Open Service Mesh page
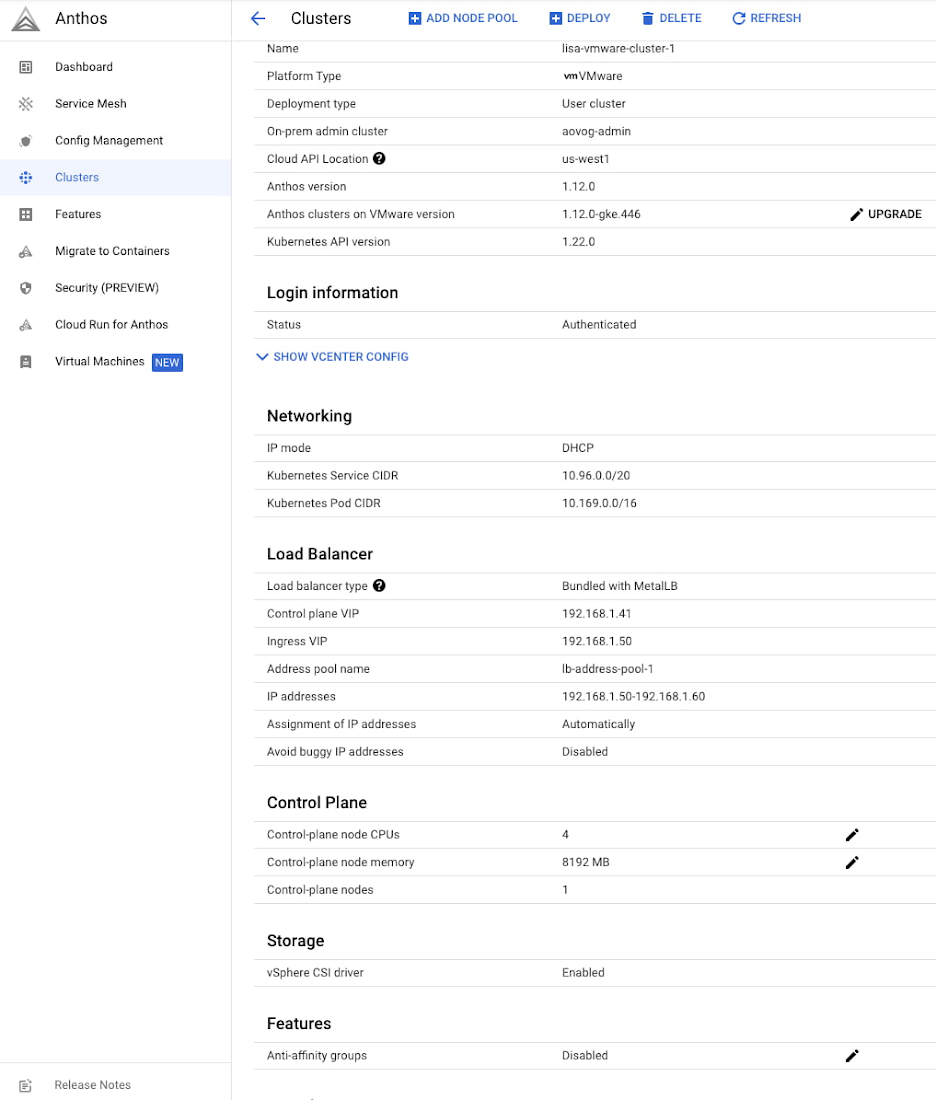 pos(91,103)
